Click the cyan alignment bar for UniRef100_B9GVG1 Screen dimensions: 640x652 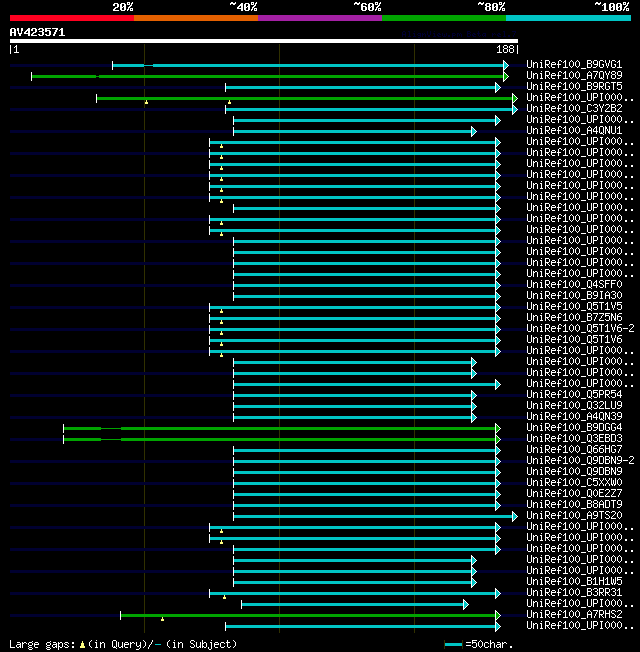[310, 65]
